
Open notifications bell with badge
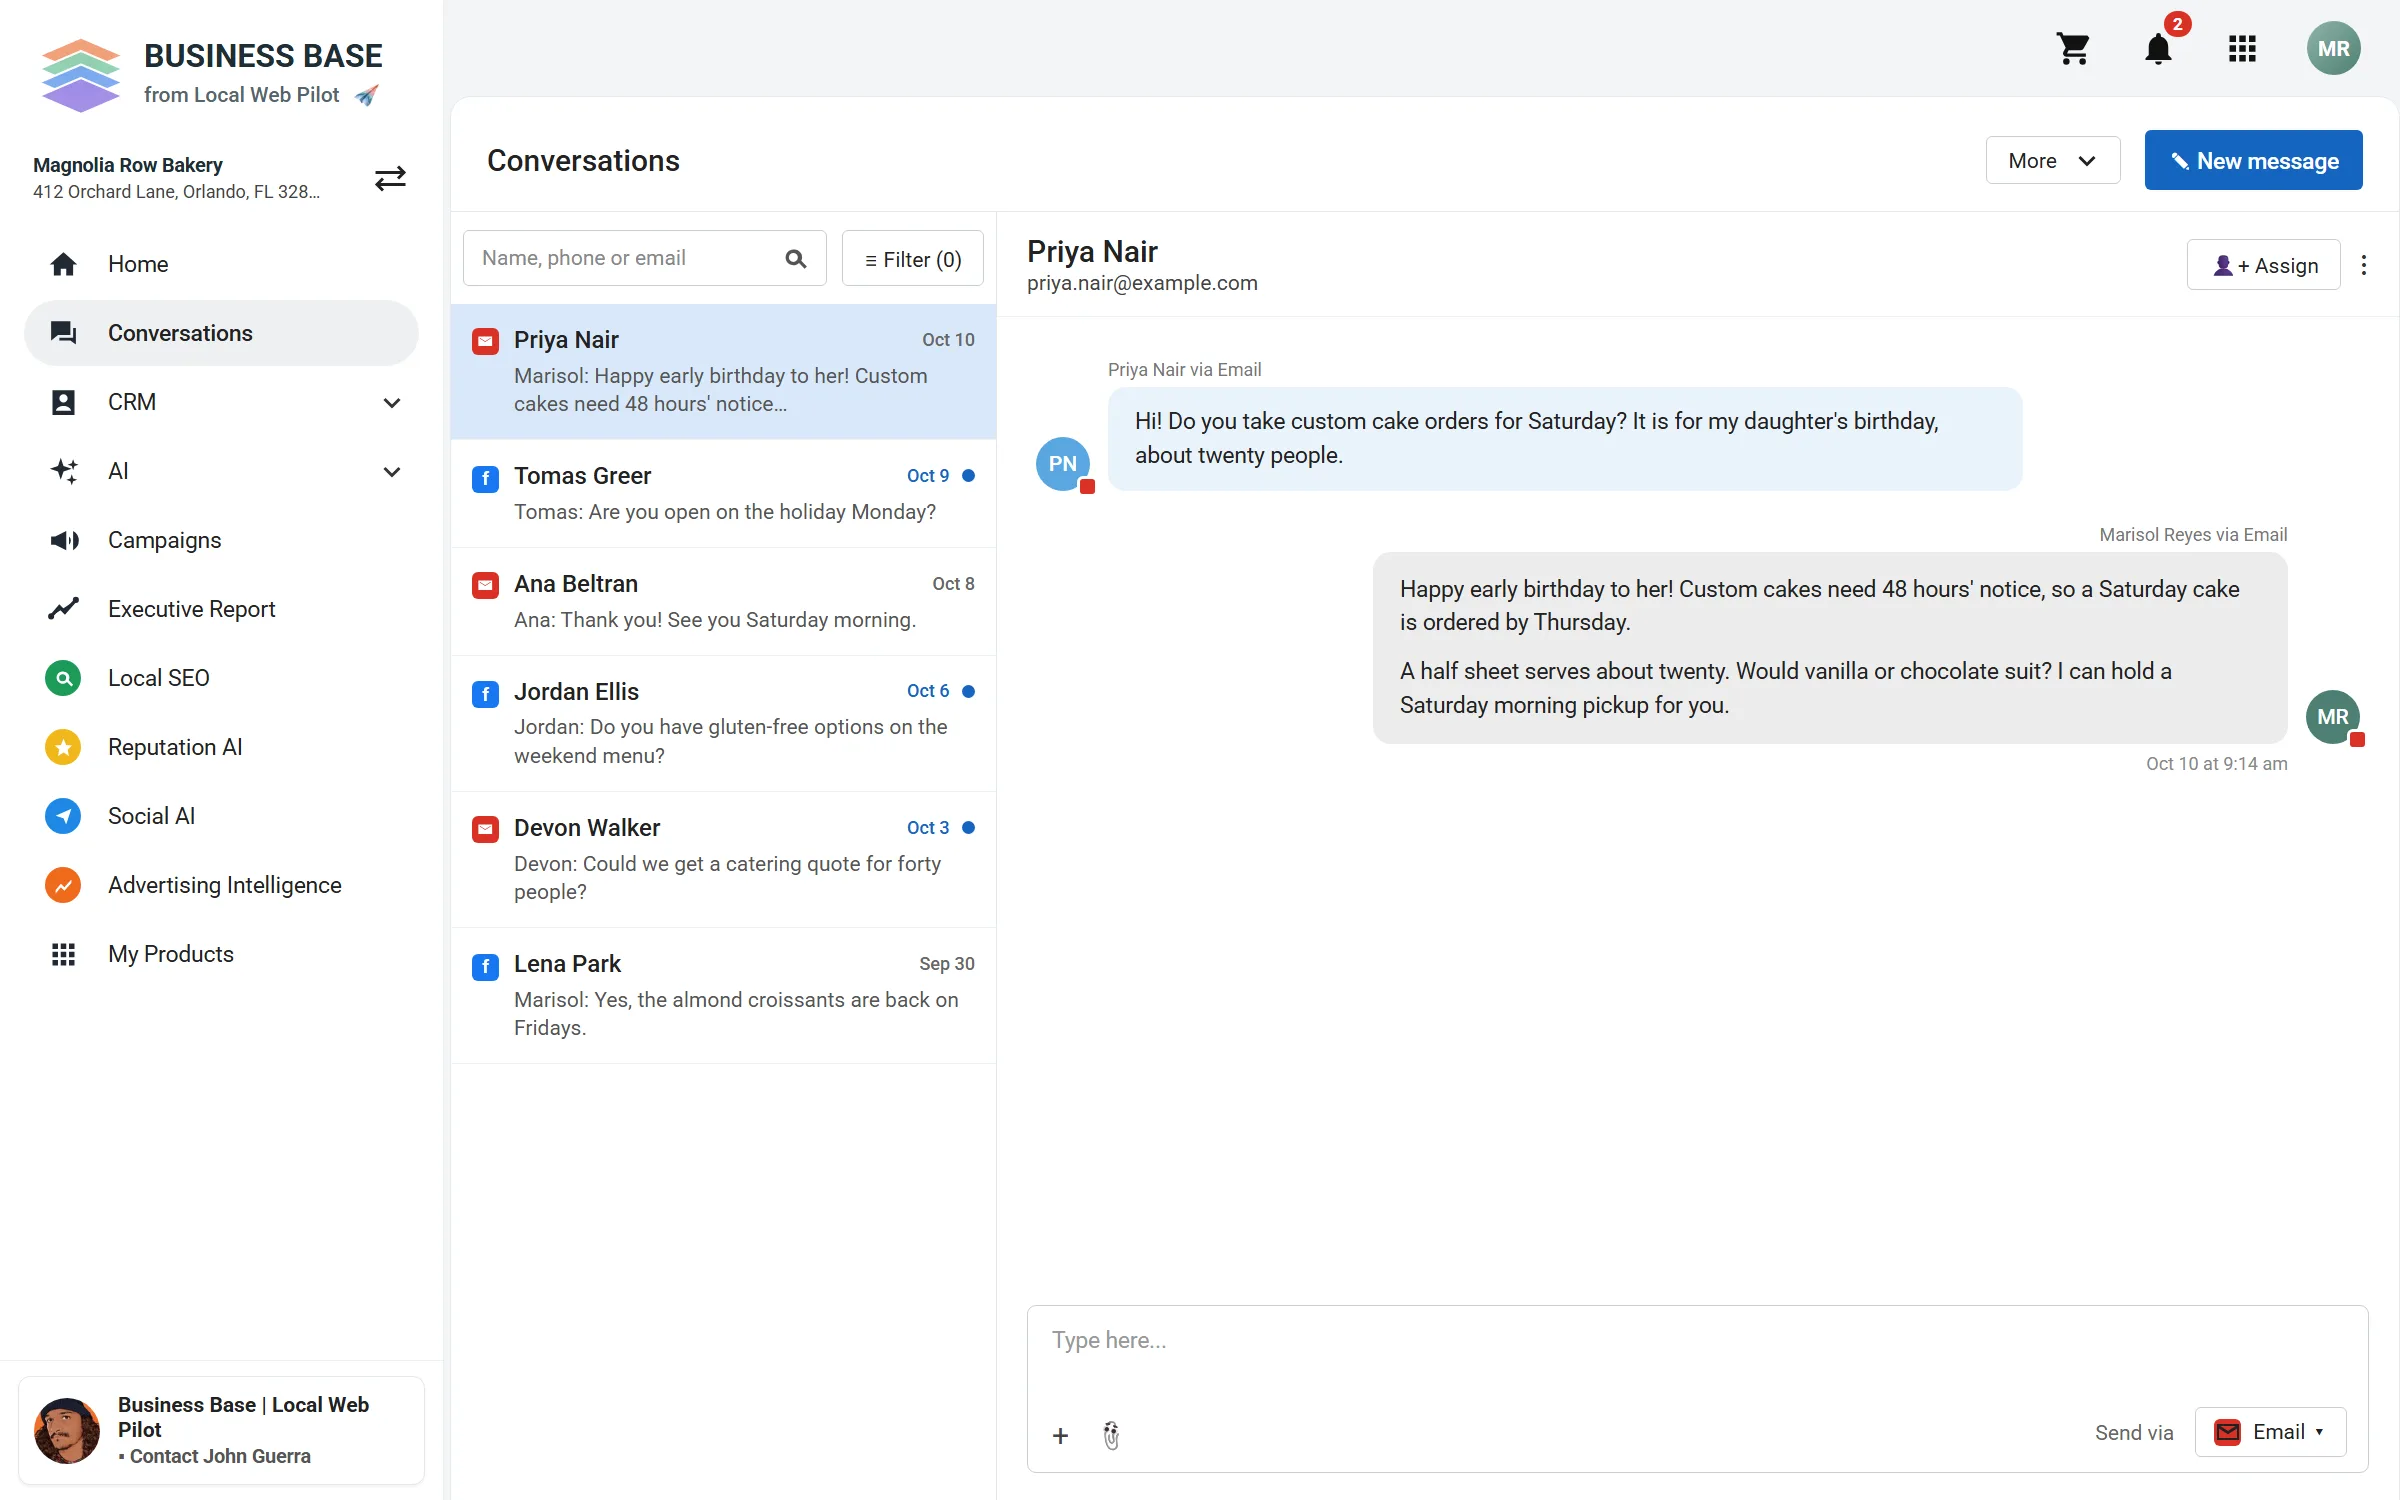tap(2159, 48)
